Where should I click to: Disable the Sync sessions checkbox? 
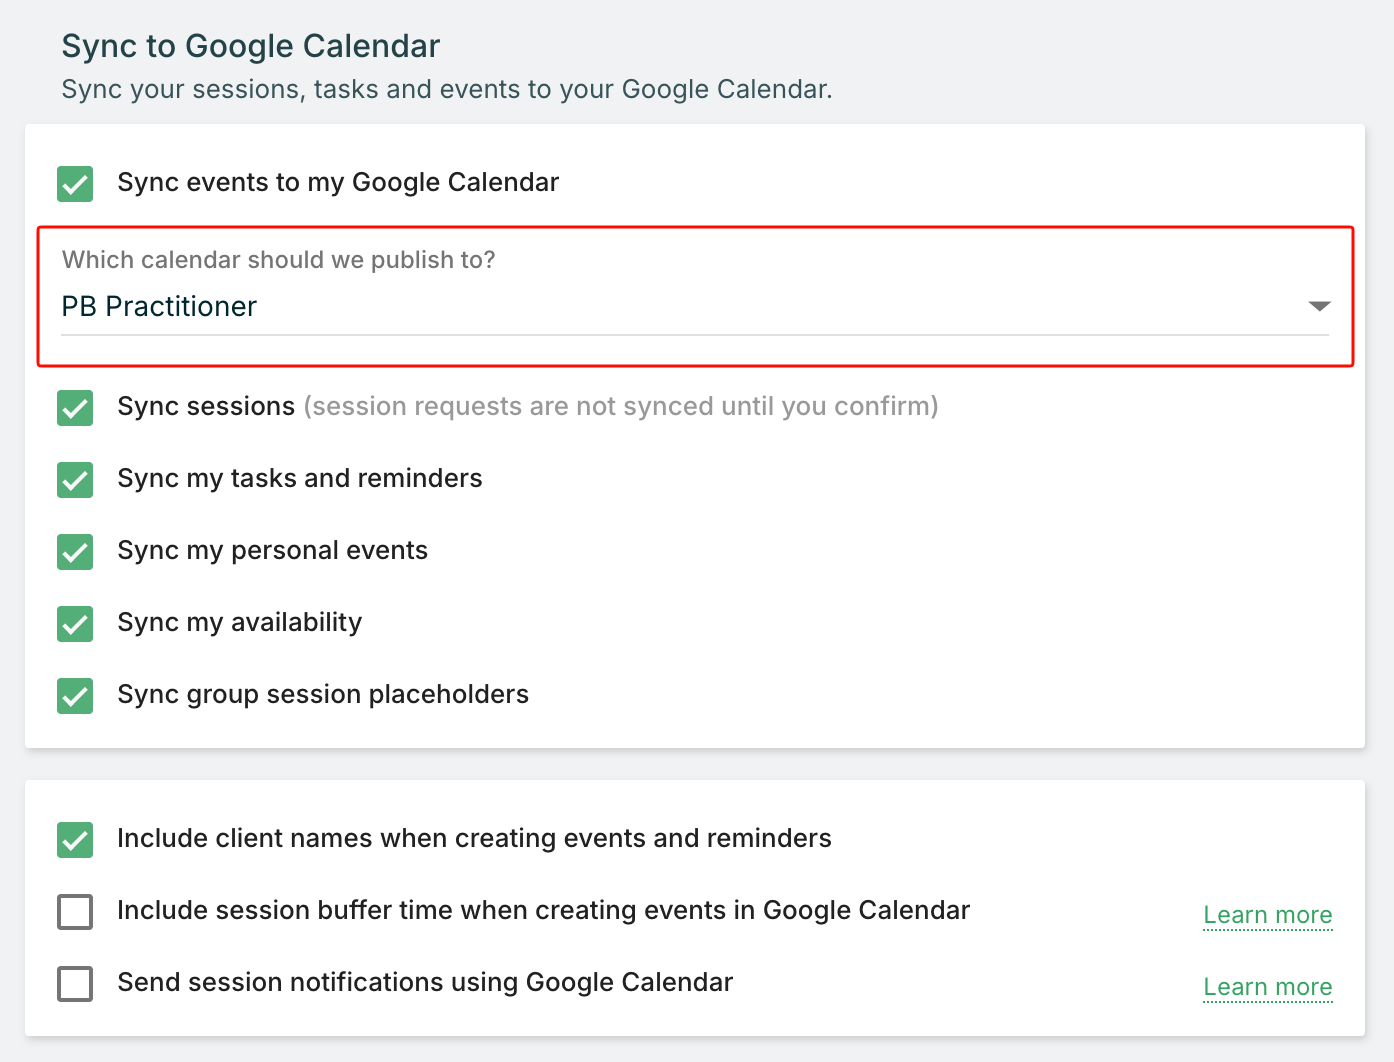pos(75,408)
